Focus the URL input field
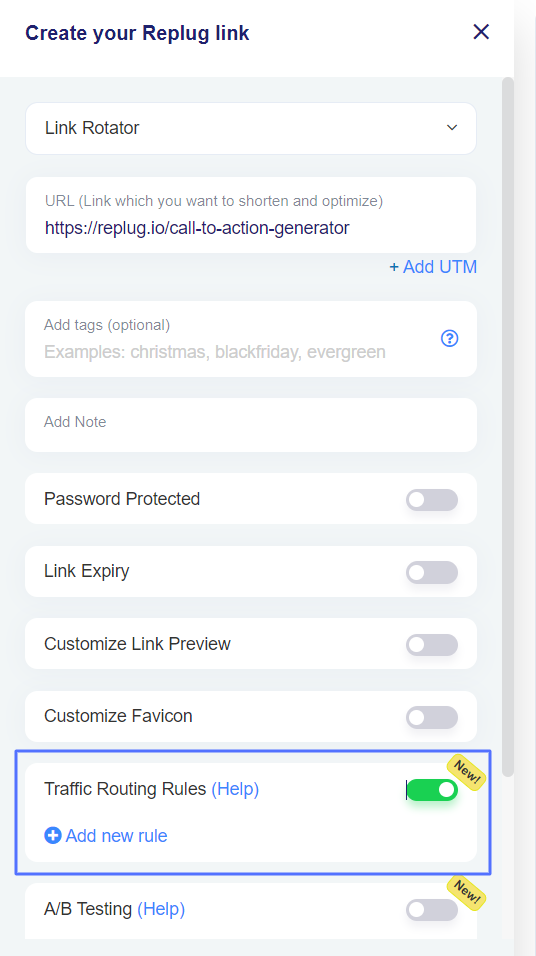Screen dimensions: 536x956 click(251, 215)
